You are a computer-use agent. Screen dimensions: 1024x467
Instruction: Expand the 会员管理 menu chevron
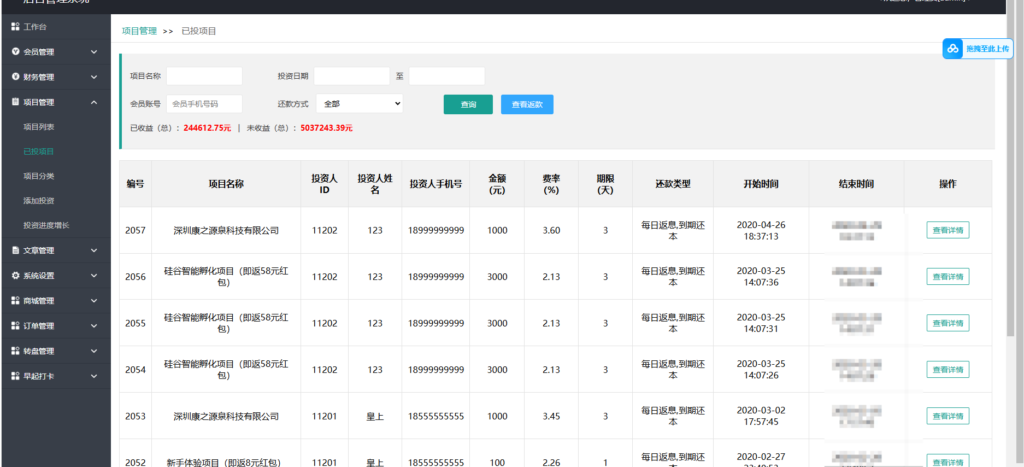[94, 52]
